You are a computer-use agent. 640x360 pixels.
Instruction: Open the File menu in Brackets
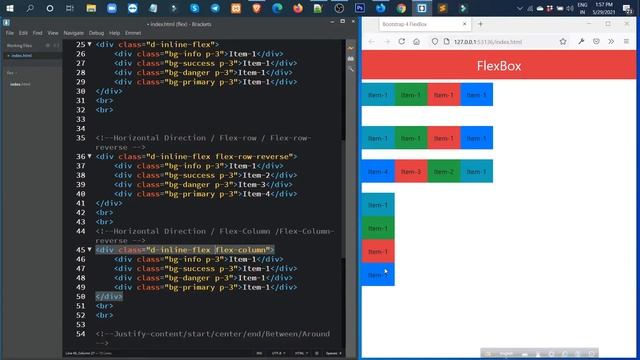[x=10, y=33]
